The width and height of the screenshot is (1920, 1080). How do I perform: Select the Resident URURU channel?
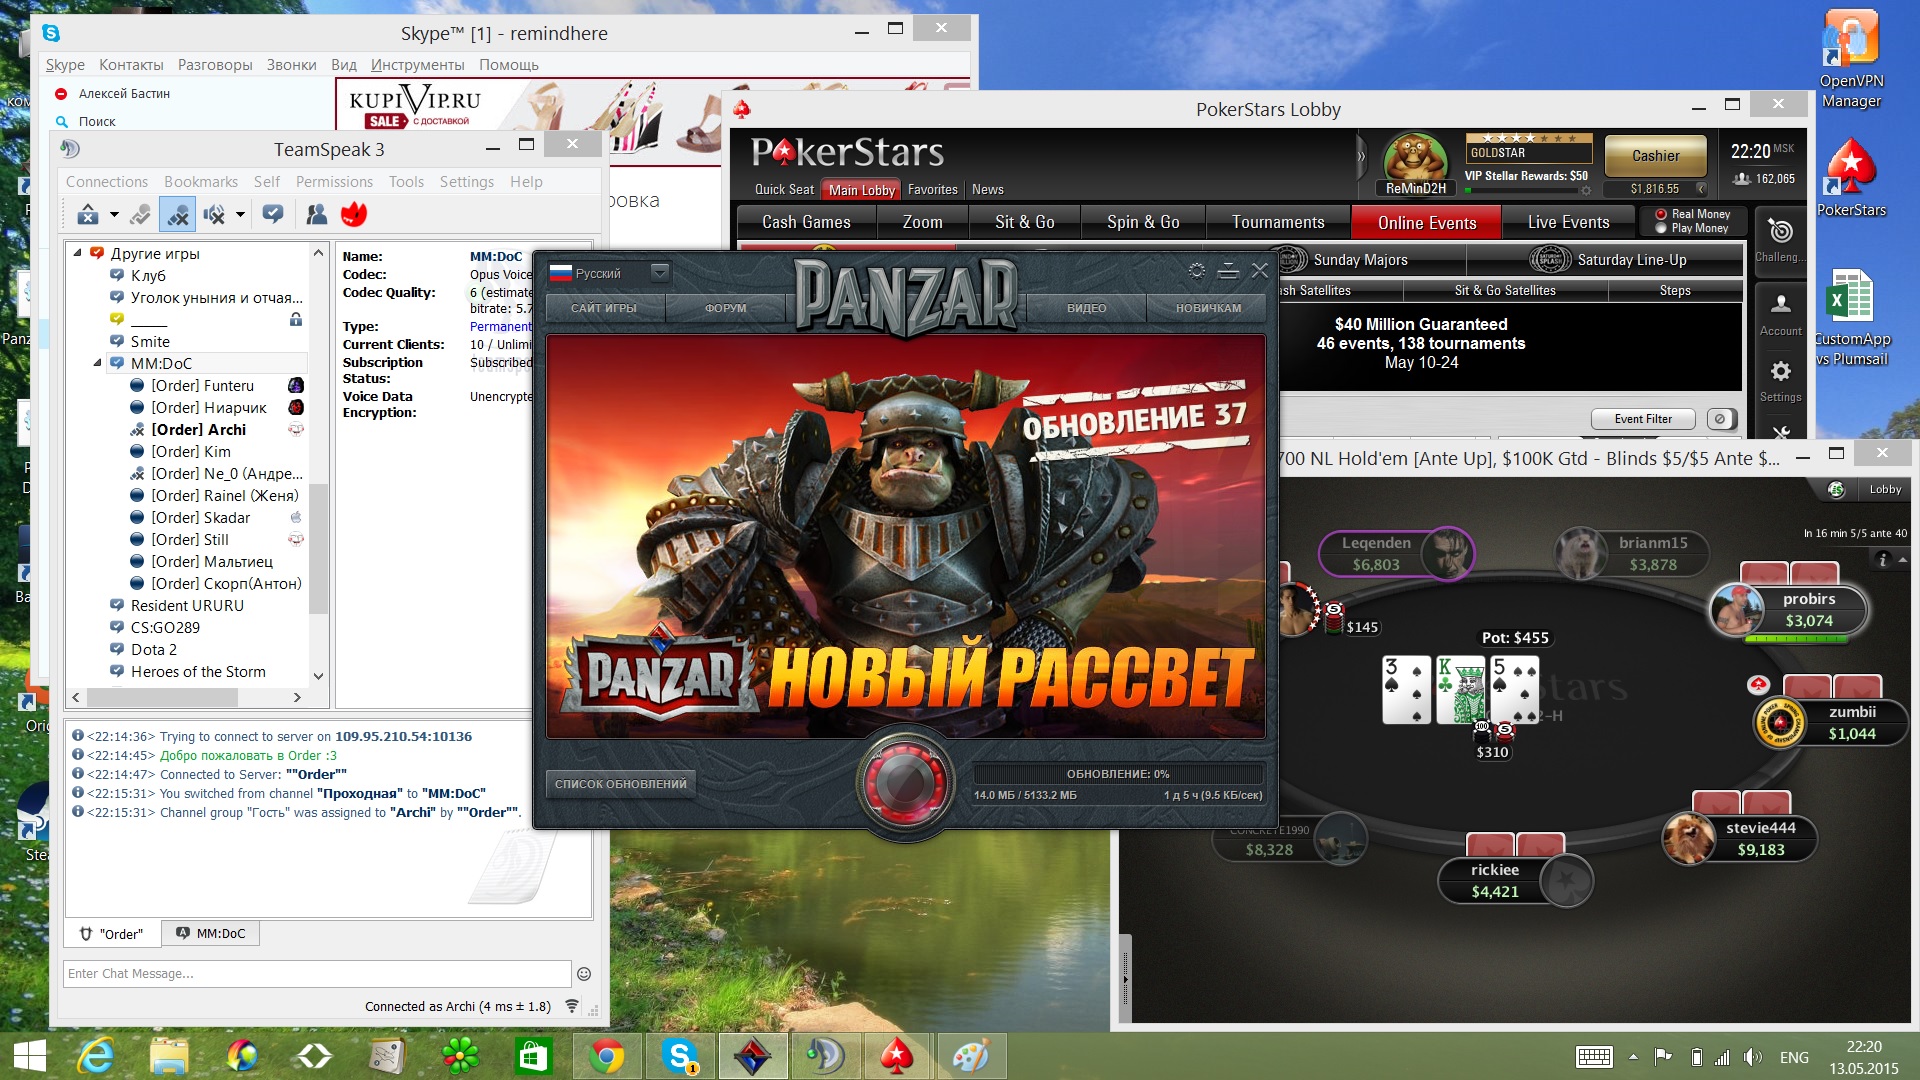[x=187, y=605]
